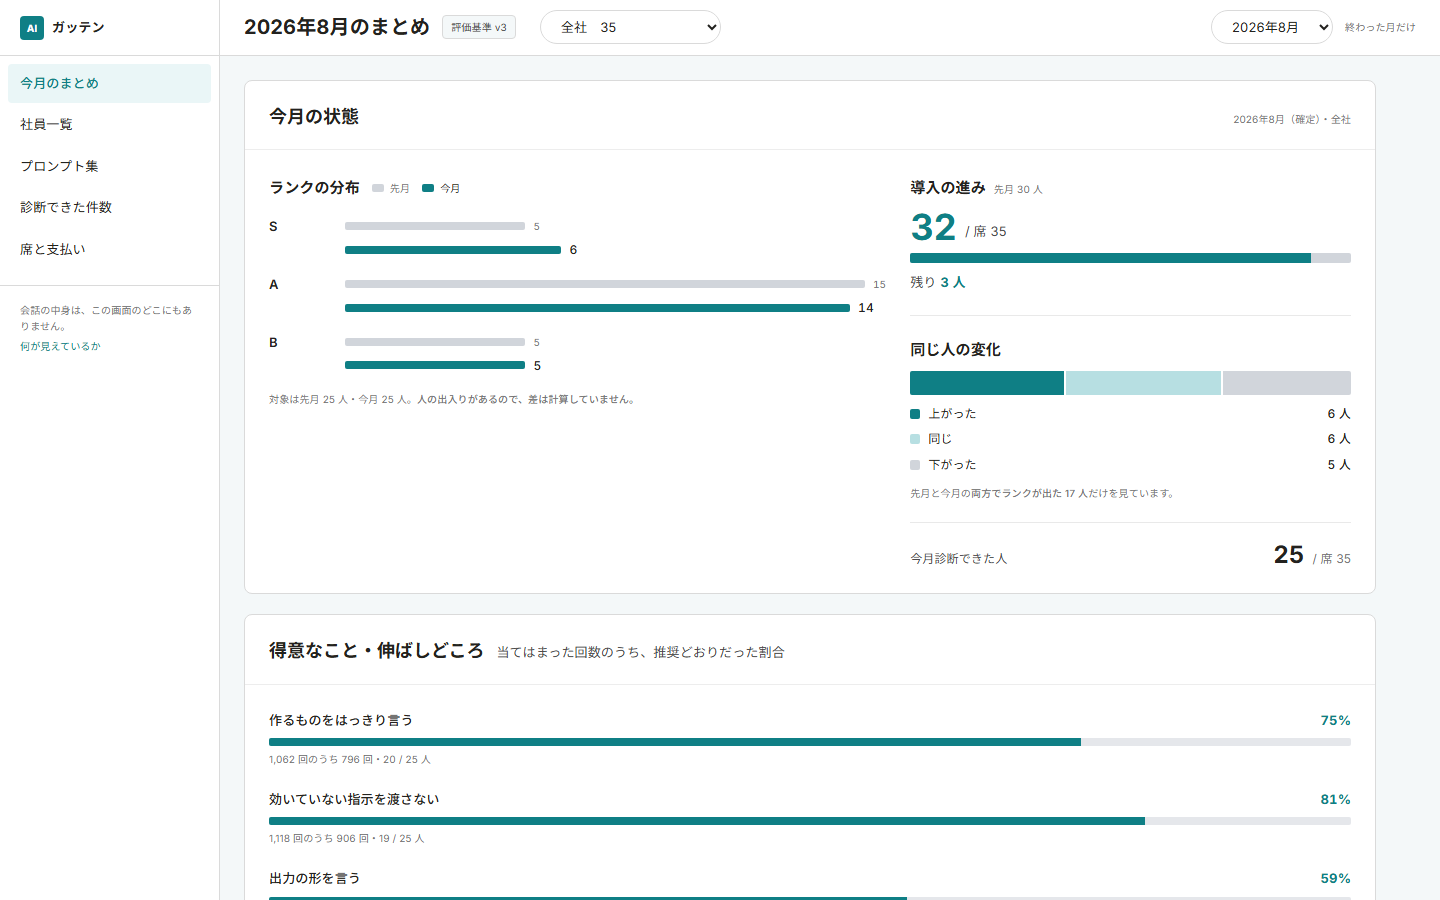Click the 今月 teal legend swatch
This screenshot has width=1440, height=900.
coord(428,188)
